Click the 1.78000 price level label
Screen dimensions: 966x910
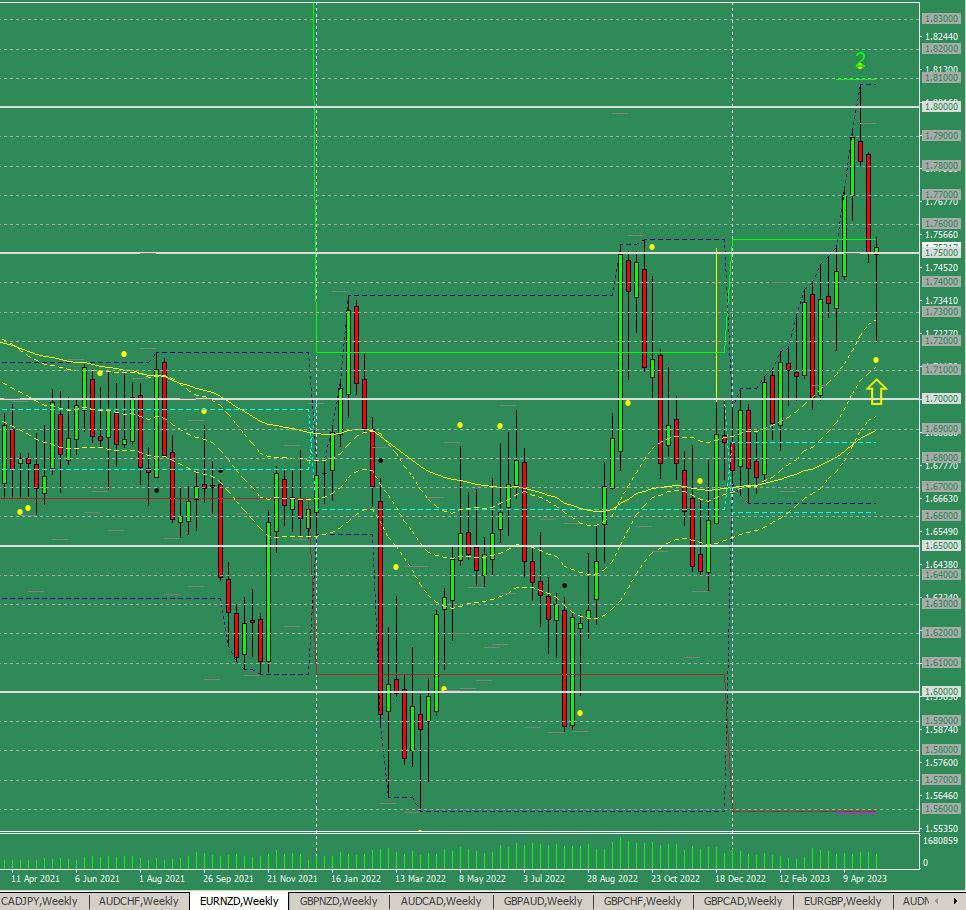click(x=941, y=166)
